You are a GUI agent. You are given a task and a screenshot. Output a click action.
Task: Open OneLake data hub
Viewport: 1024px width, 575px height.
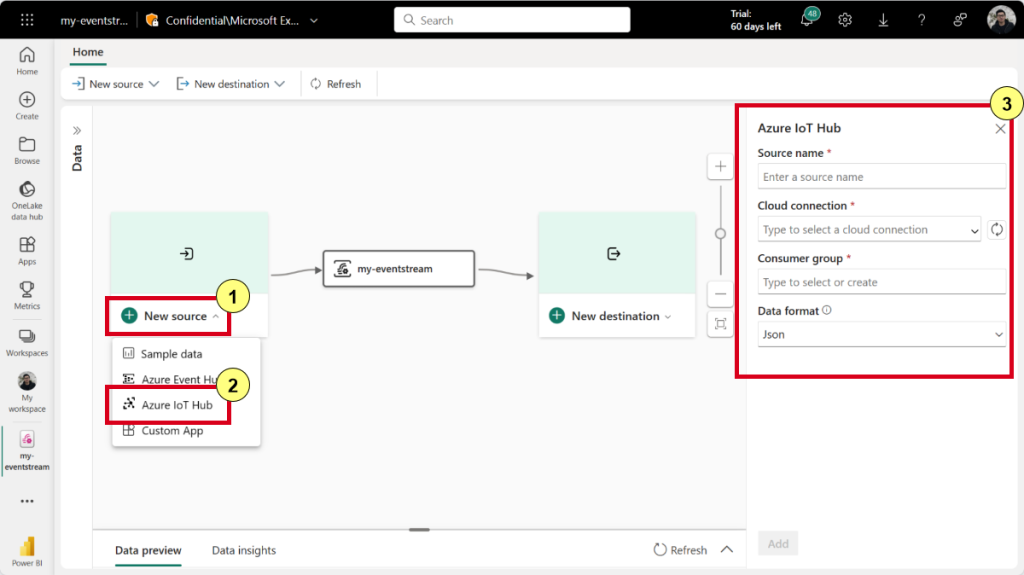click(27, 201)
